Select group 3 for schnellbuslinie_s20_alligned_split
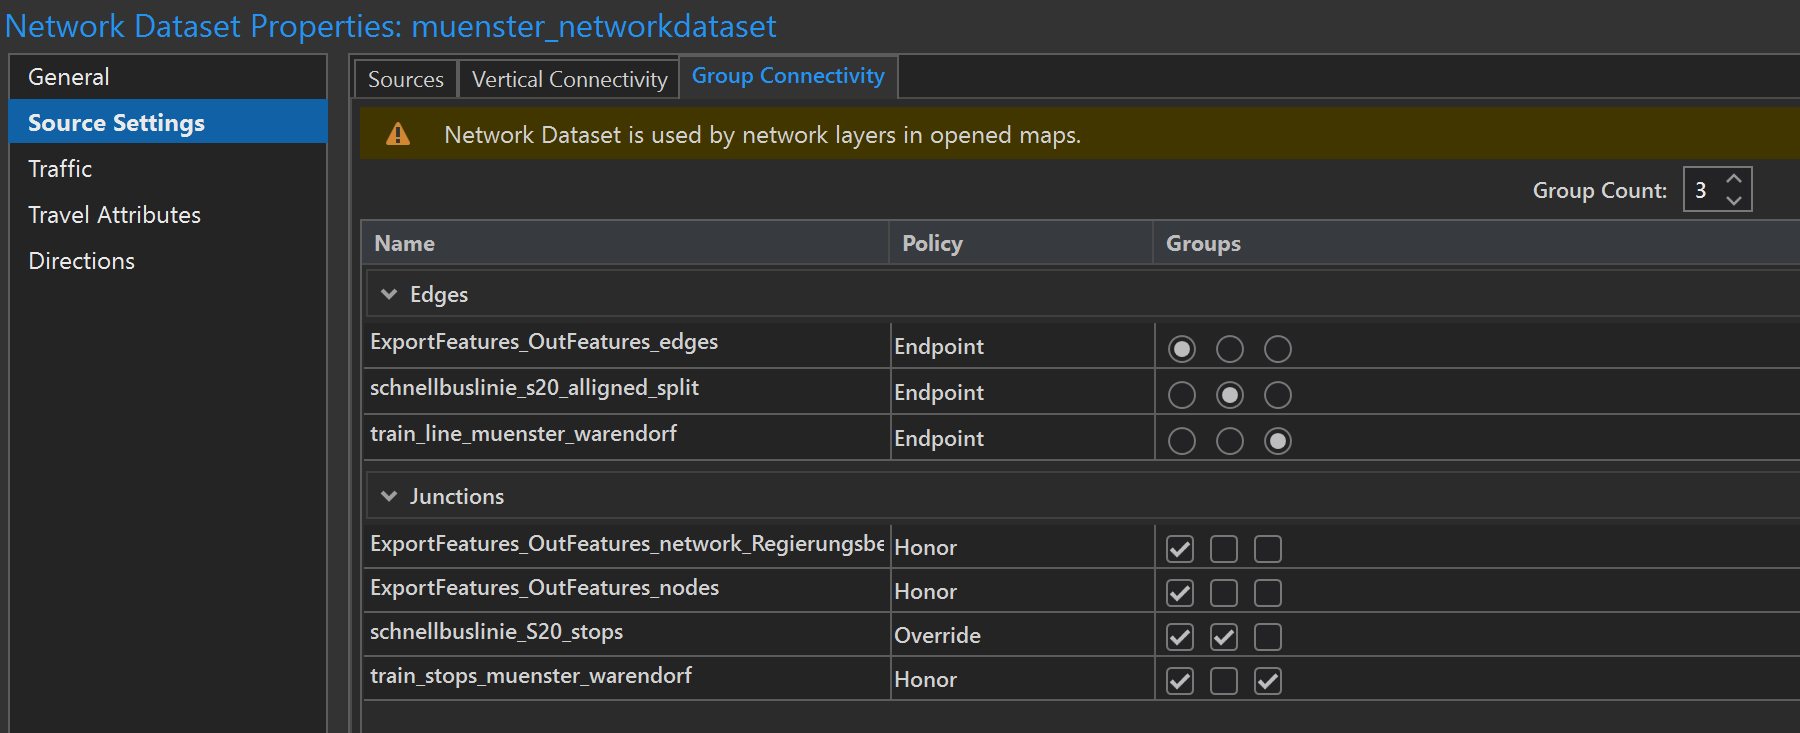Viewport: 1800px width, 733px height. tap(1277, 395)
